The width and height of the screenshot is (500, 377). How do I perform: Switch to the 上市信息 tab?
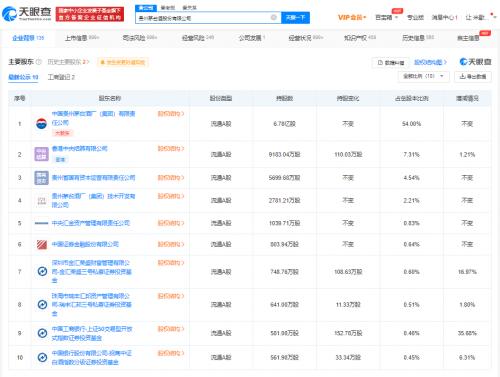[x=82, y=38]
